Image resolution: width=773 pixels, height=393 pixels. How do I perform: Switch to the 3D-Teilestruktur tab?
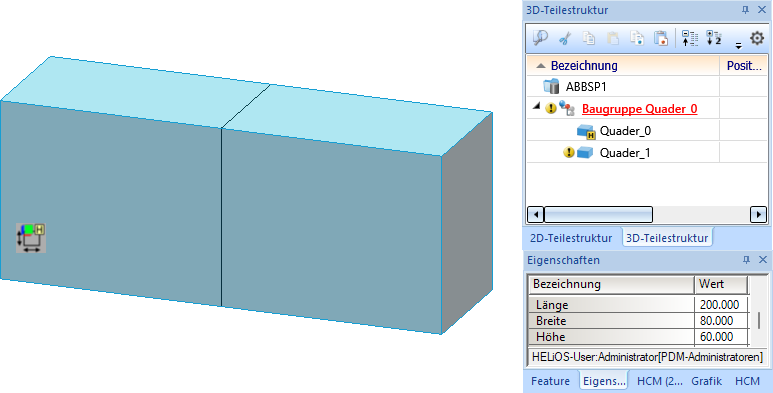(667, 238)
